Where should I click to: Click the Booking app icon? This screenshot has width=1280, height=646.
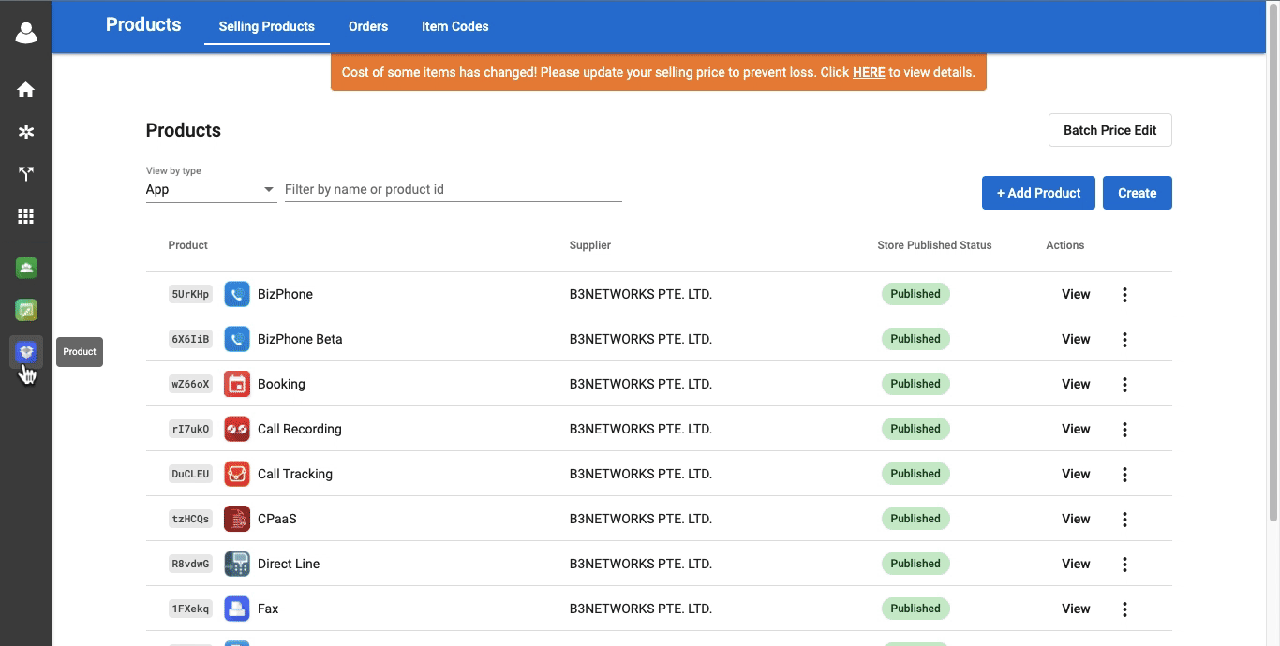236,384
